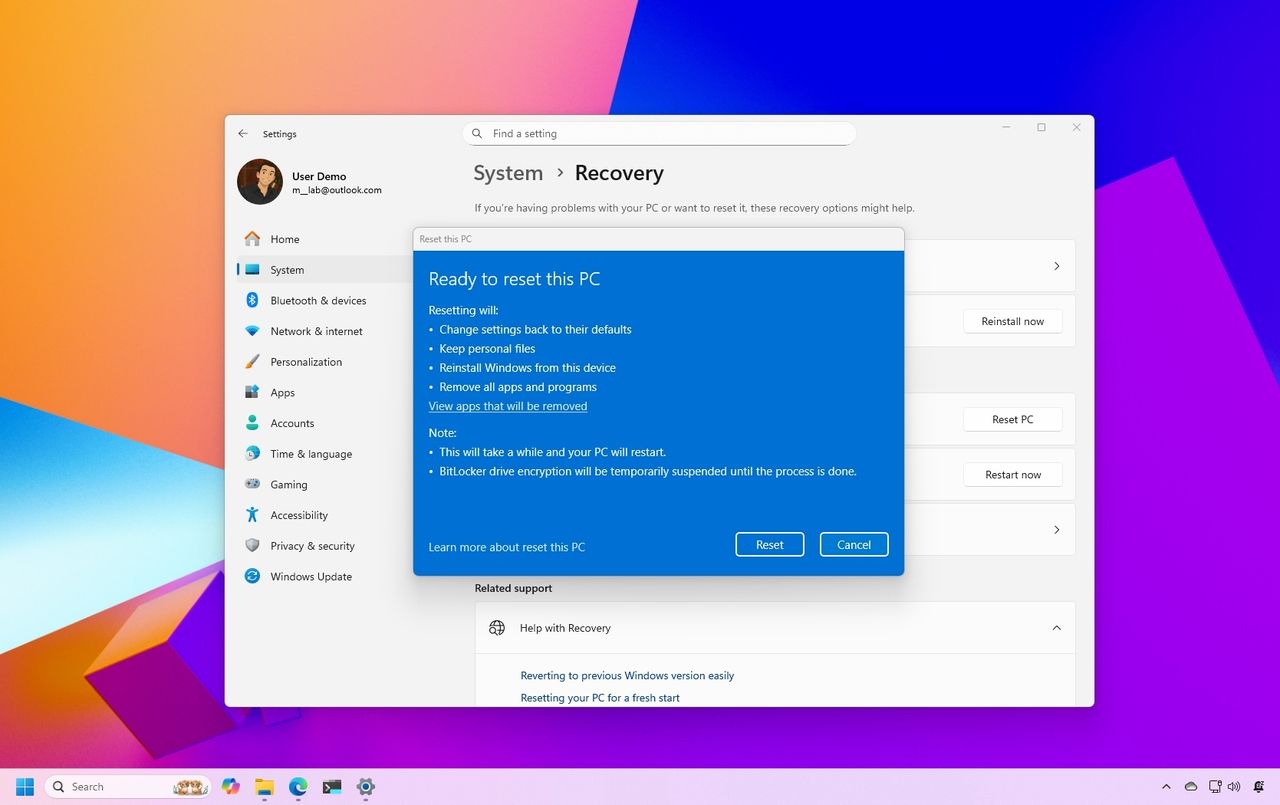Click the Accessibility icon in the sidebar

click(251, 515)
